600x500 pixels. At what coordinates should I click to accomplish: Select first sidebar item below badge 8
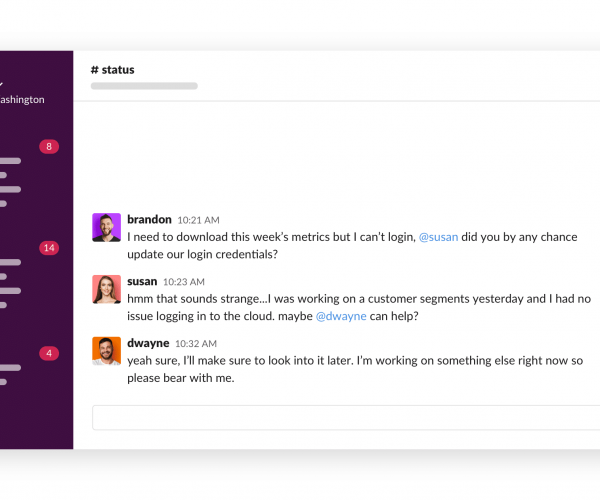tap(10, 161)
